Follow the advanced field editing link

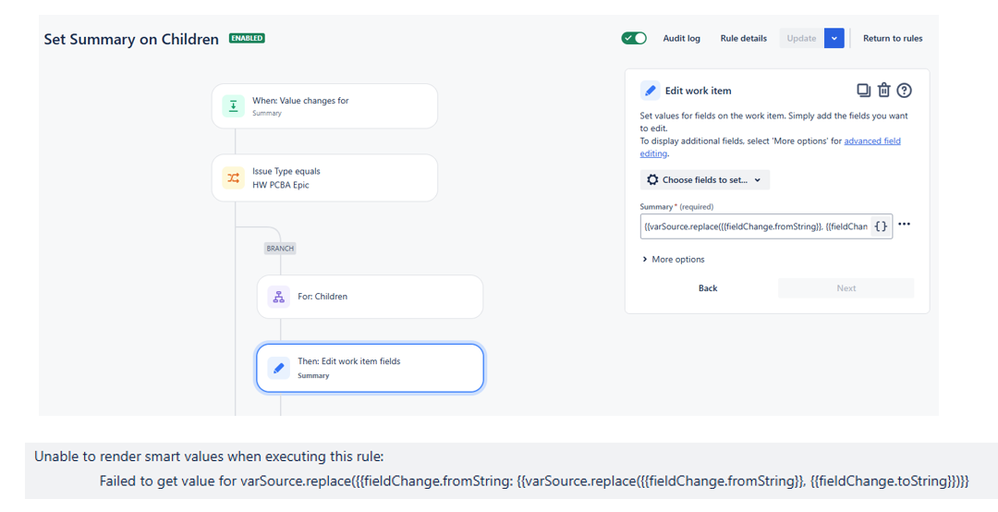tap(872, 142)
